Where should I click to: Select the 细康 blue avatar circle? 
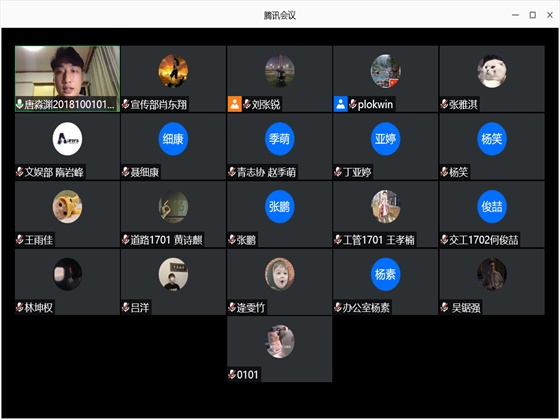[x=173, y=139]
